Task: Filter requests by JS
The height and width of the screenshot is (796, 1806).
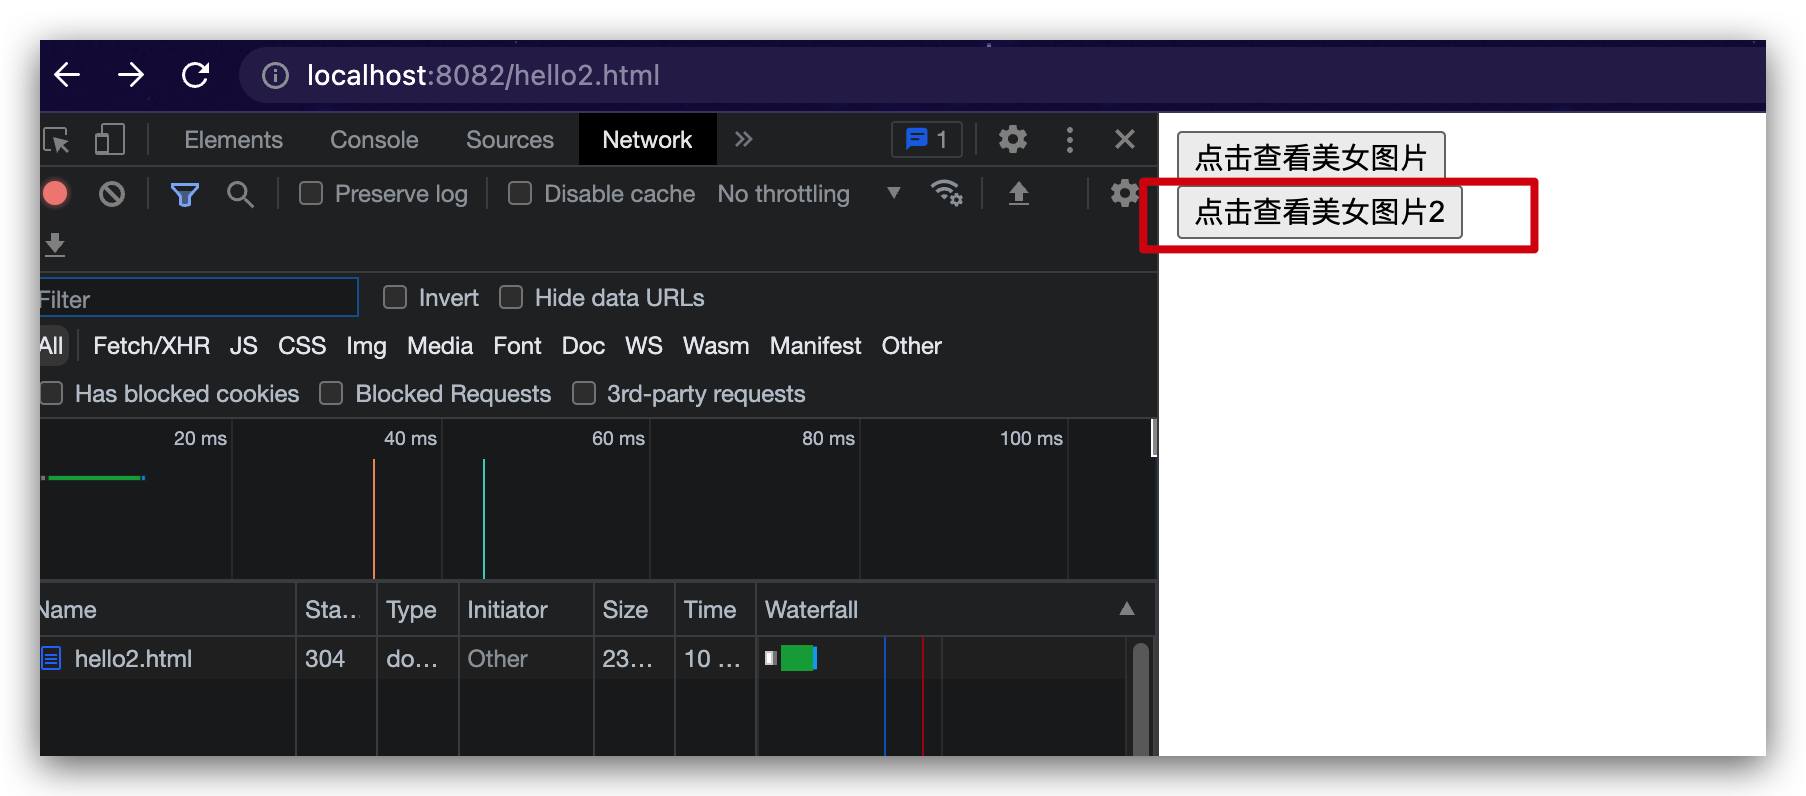Action: (243, 346)
